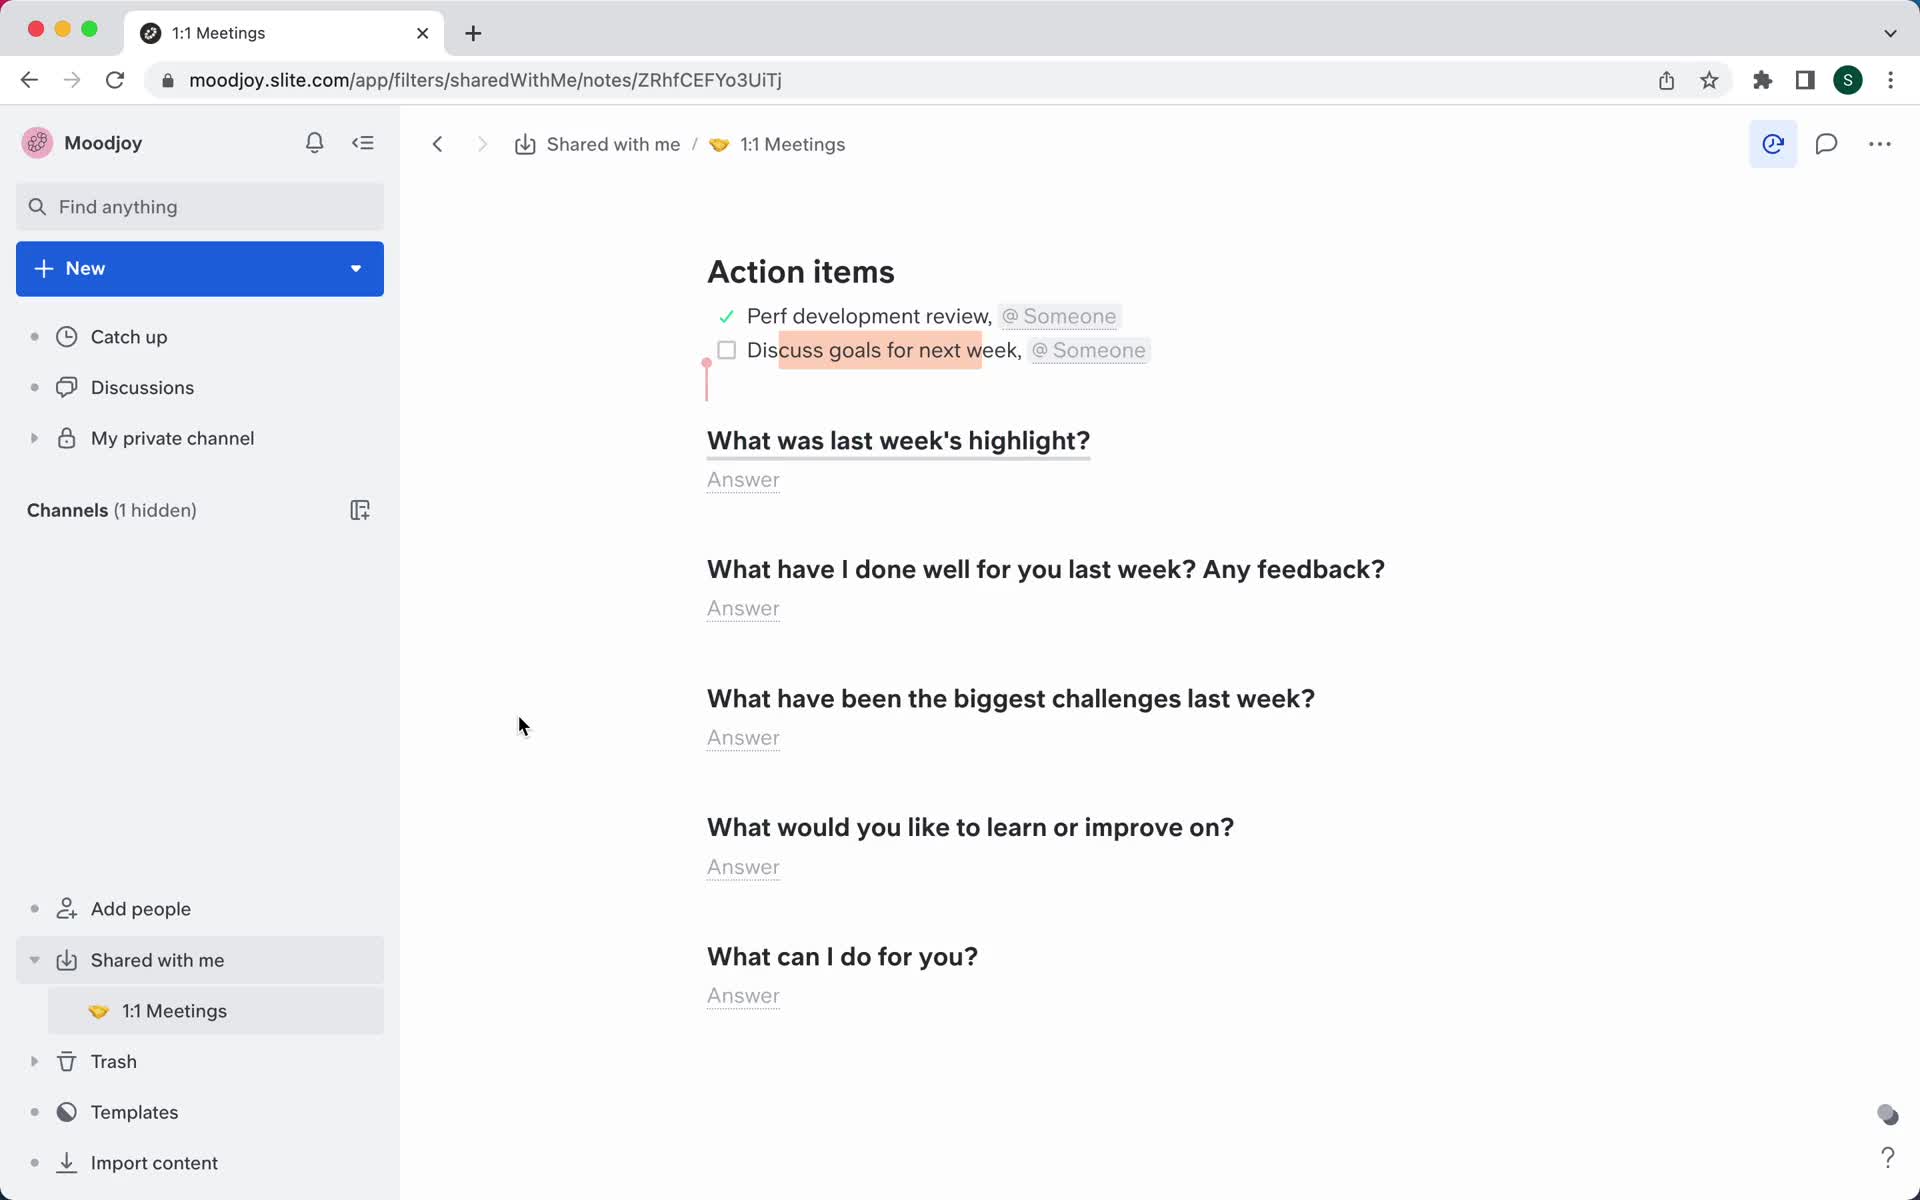Click the Moodjoy workspace logo

36,142
